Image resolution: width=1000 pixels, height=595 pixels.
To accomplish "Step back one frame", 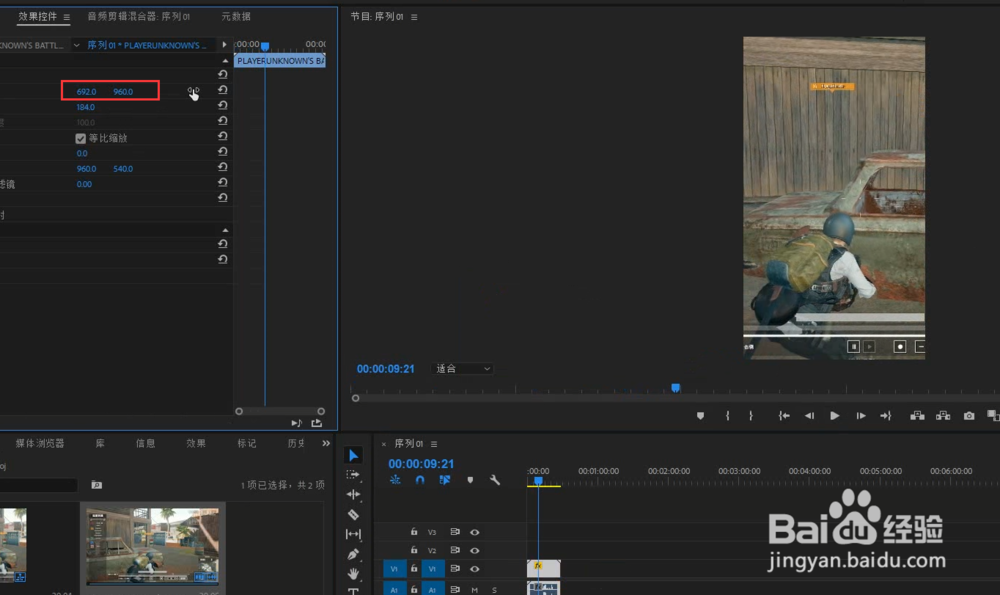I will [809, 416].
